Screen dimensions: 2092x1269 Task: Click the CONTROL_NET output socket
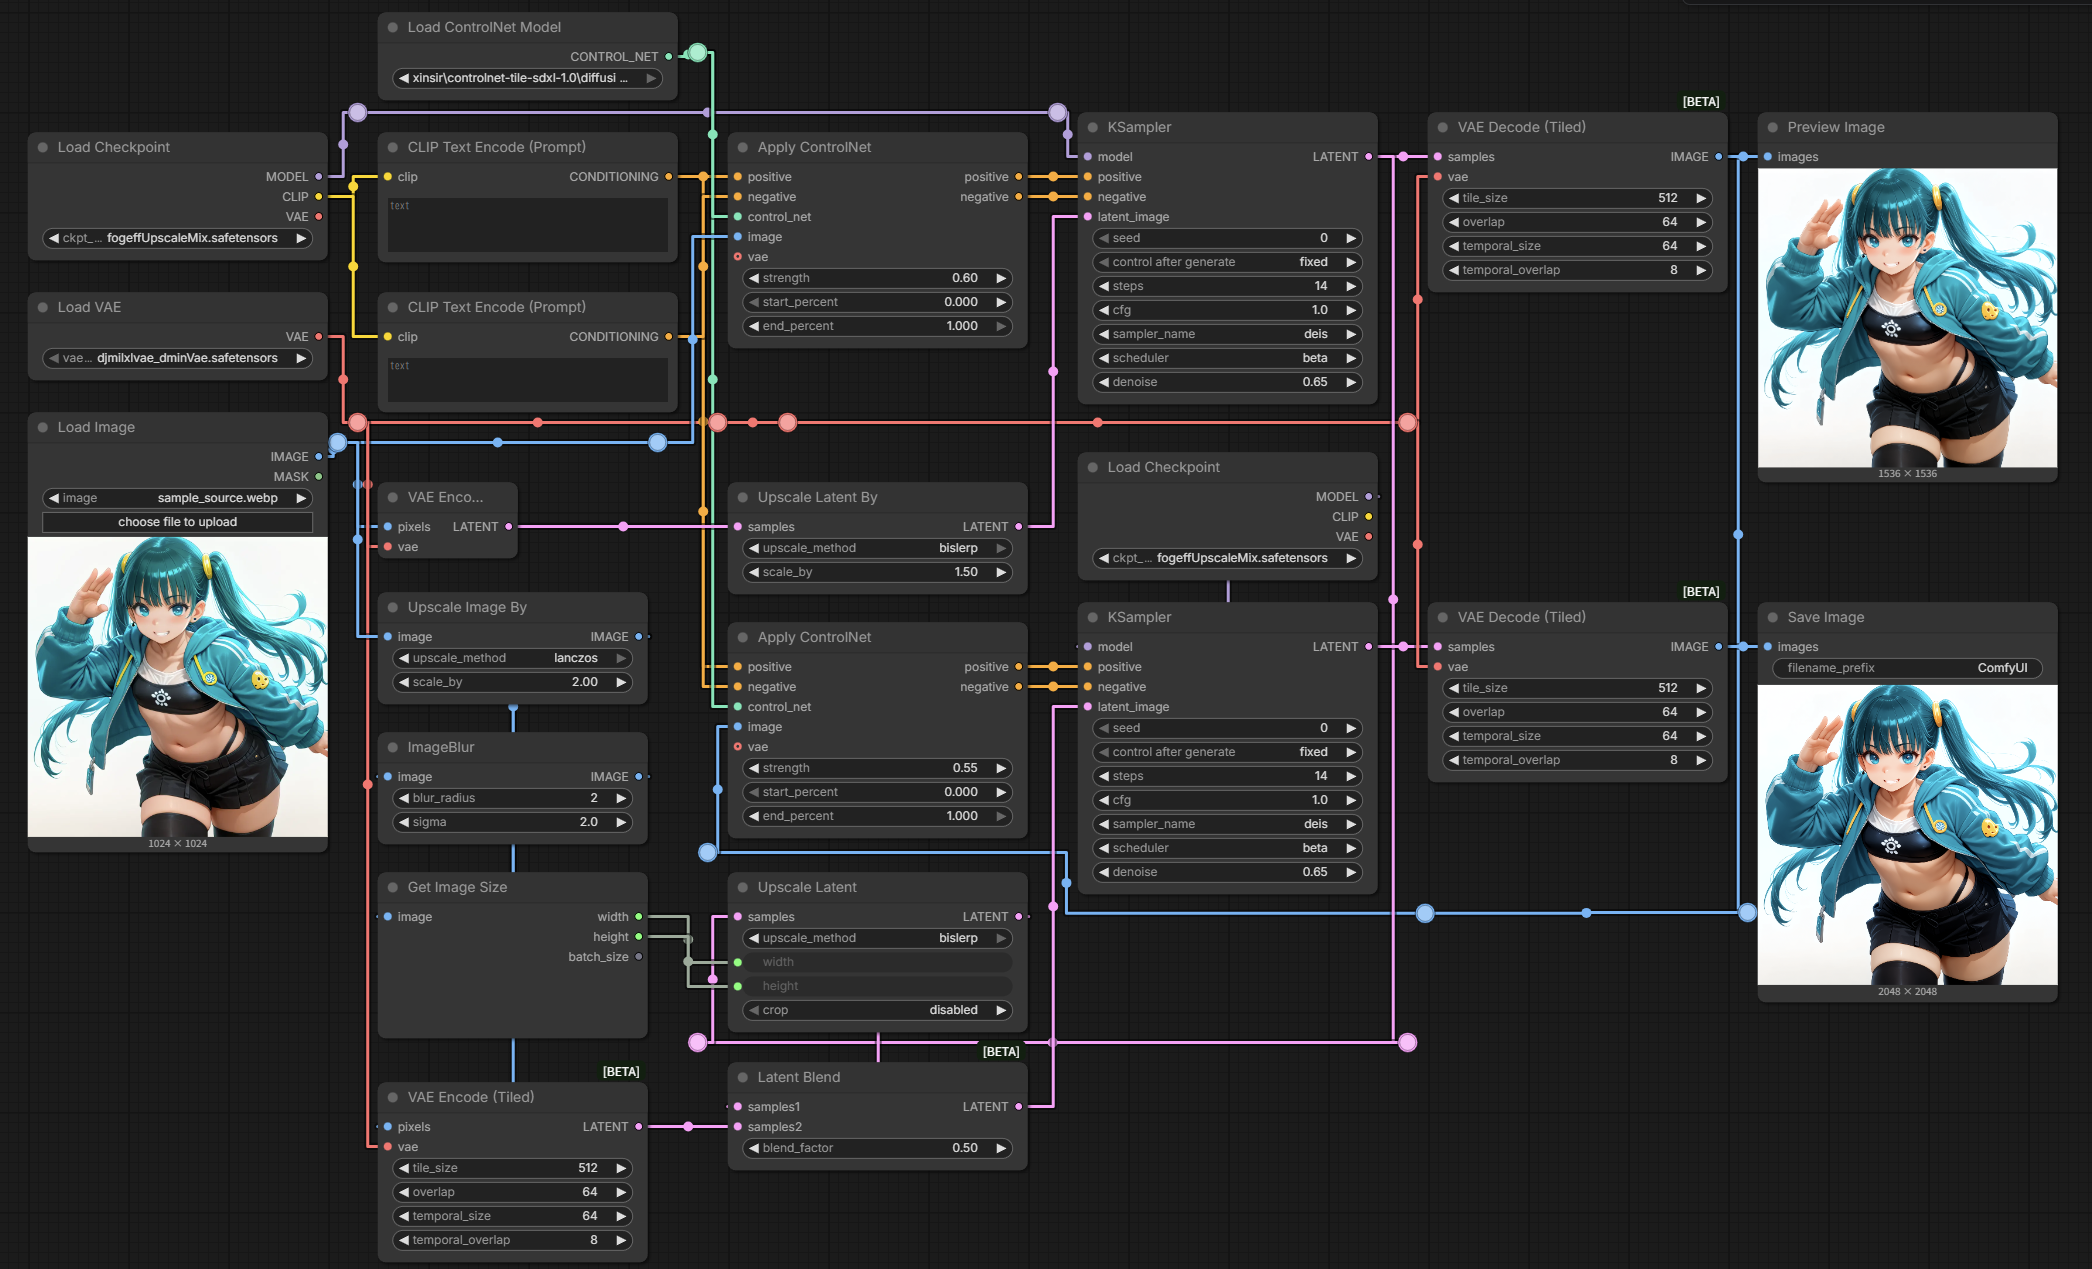[669, 56]
